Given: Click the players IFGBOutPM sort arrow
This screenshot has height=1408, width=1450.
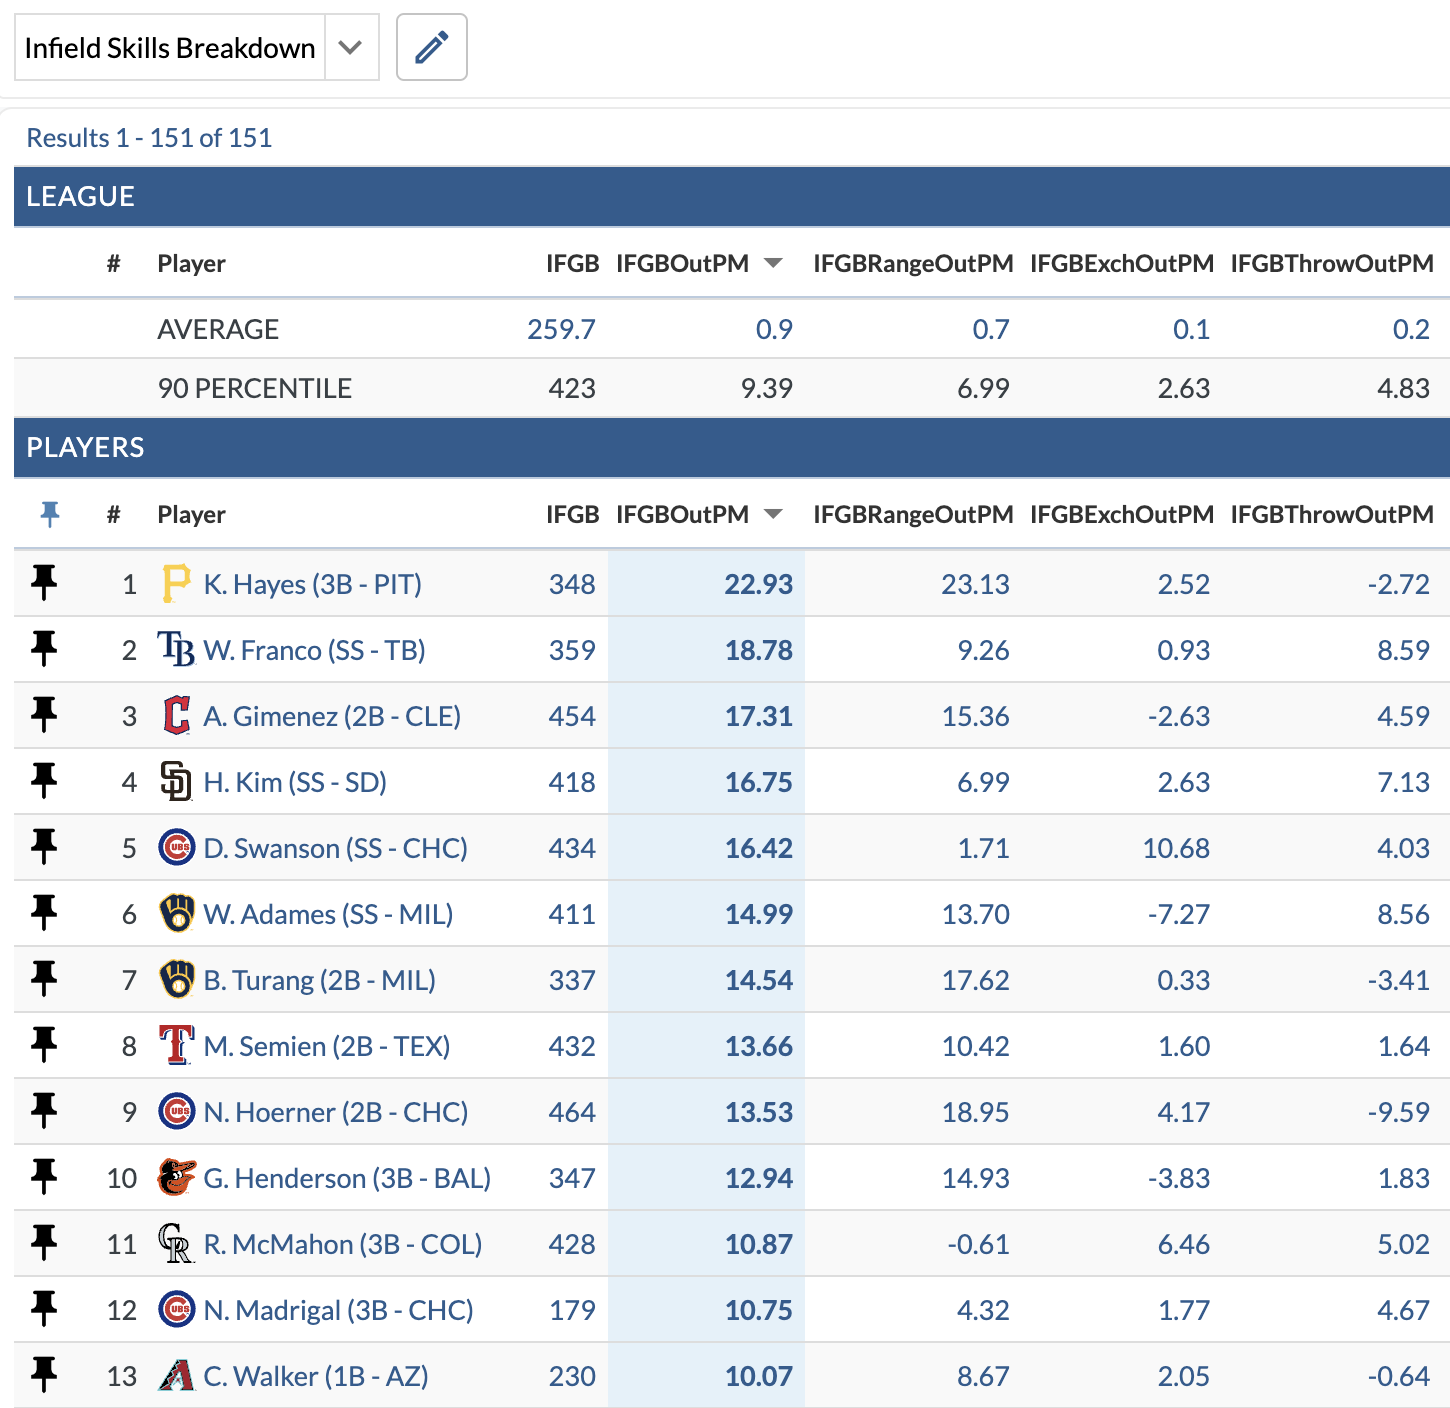Looking at the screenshot, I should point(773,514).
